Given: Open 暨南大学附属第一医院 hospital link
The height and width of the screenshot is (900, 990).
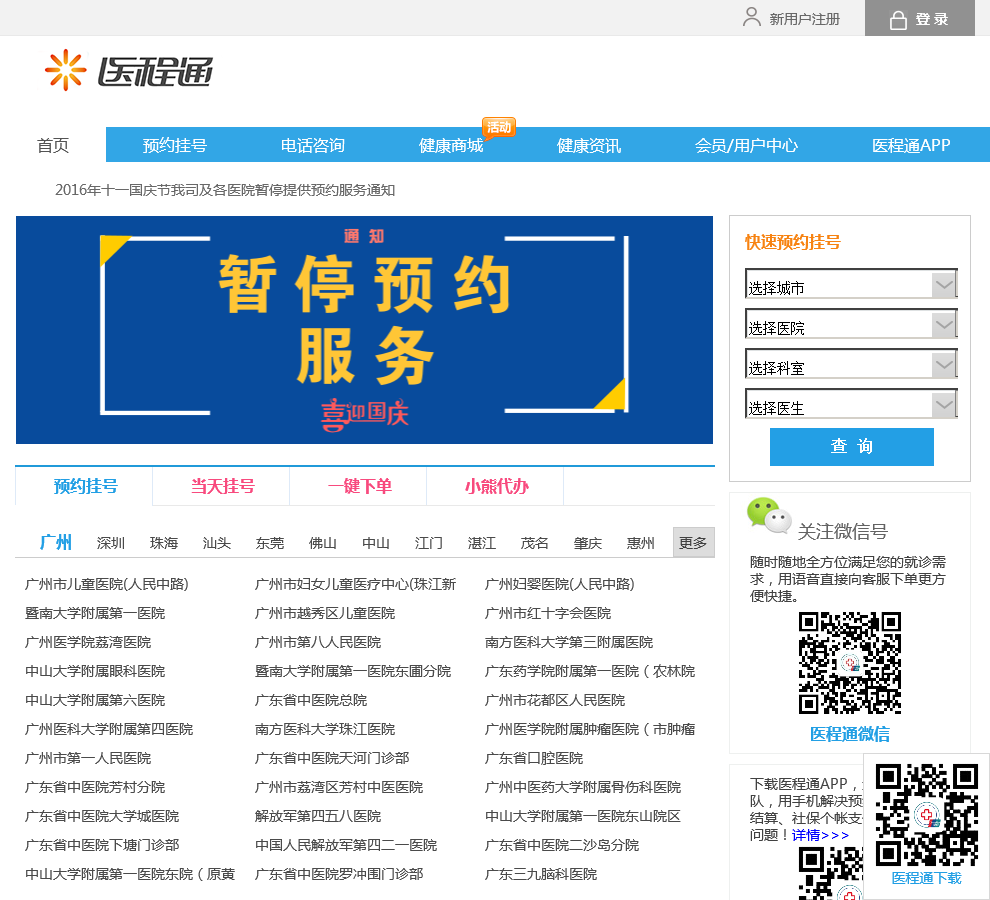Looking at the screenshot, I should 95,613.
